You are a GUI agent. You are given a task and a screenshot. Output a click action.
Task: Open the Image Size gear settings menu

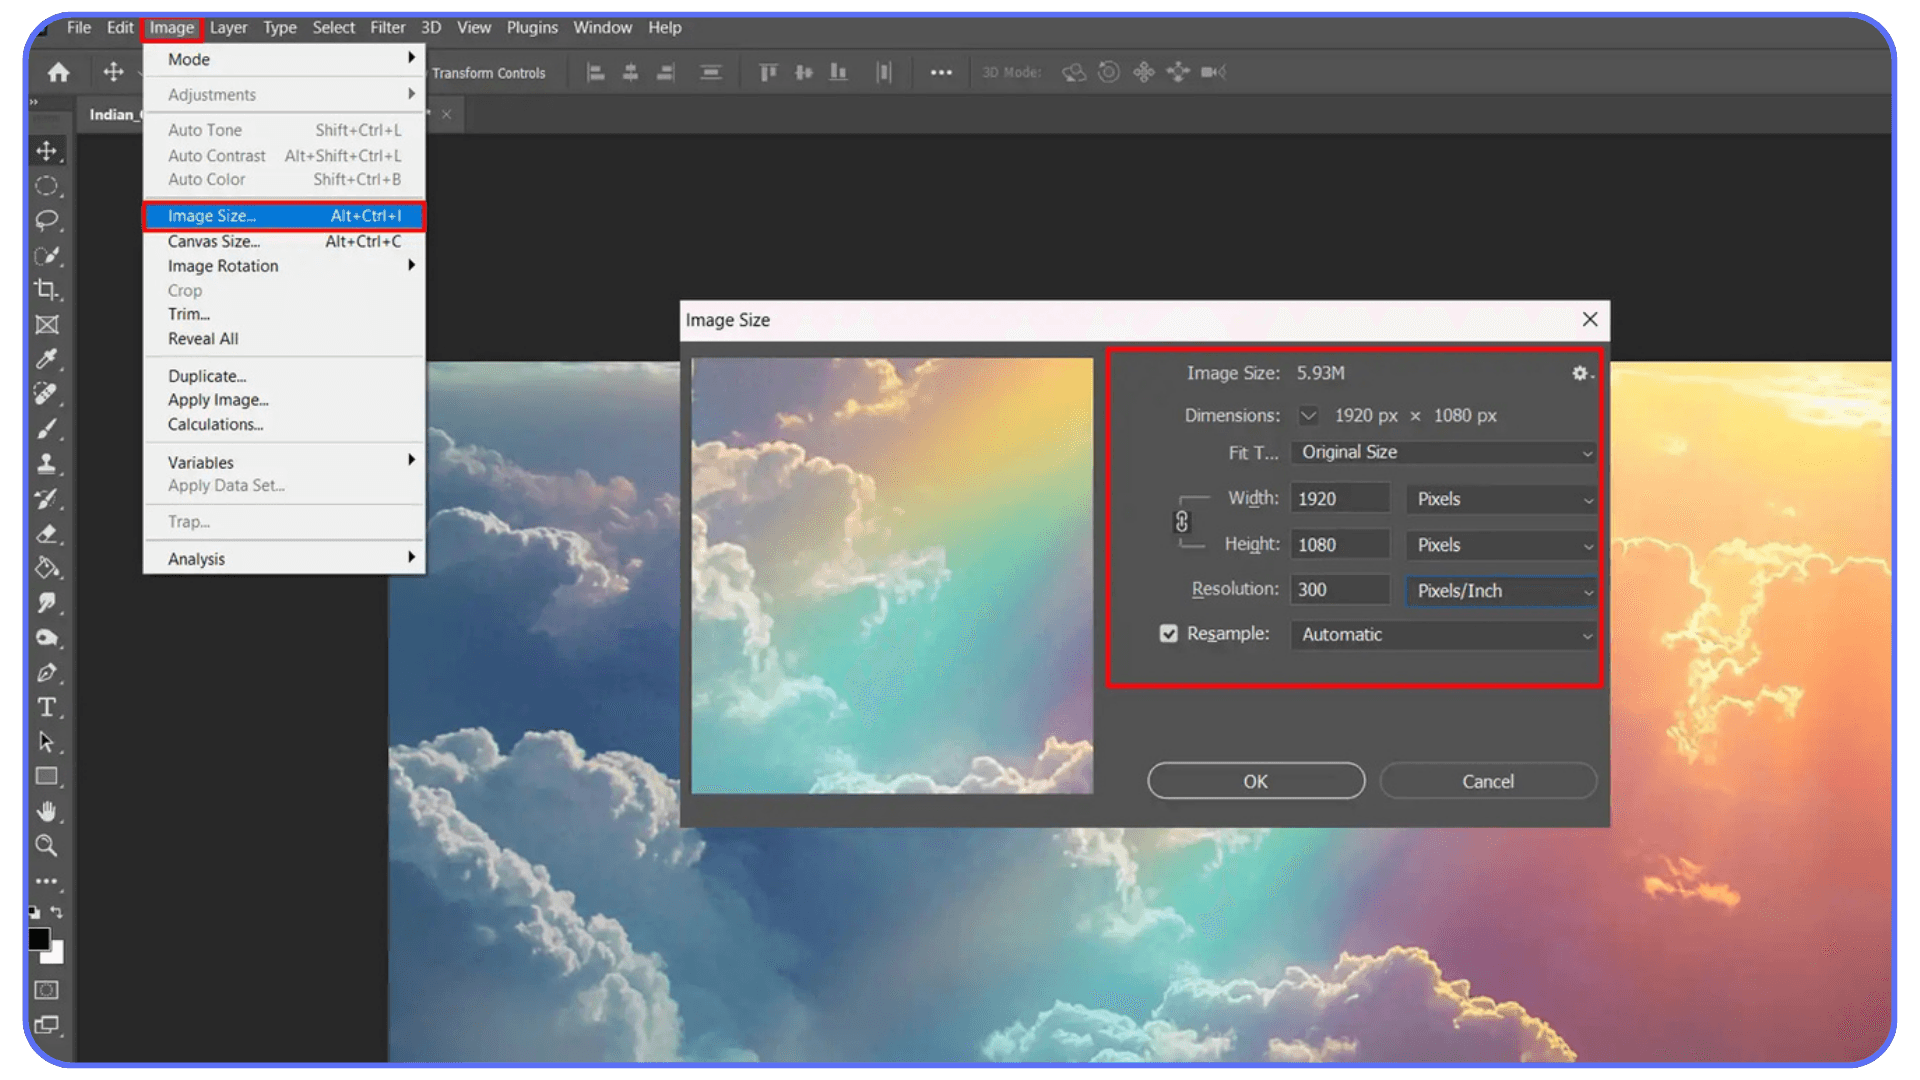pos(1581,373)
